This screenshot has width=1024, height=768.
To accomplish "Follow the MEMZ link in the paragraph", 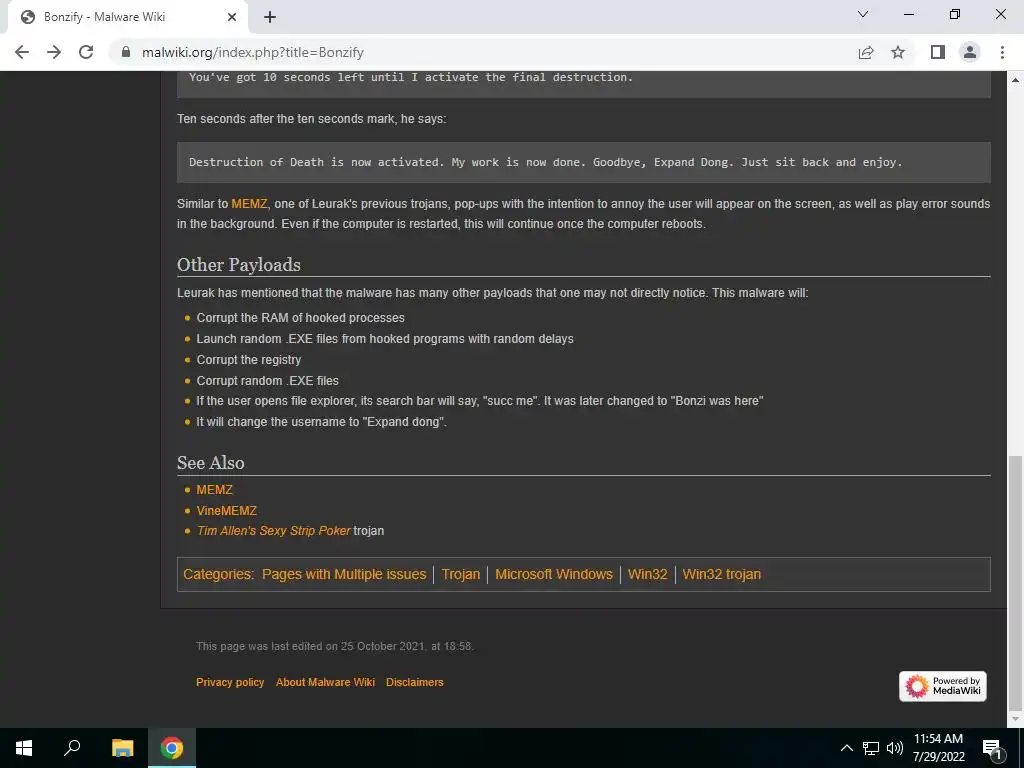I will (x=249, y=204).
